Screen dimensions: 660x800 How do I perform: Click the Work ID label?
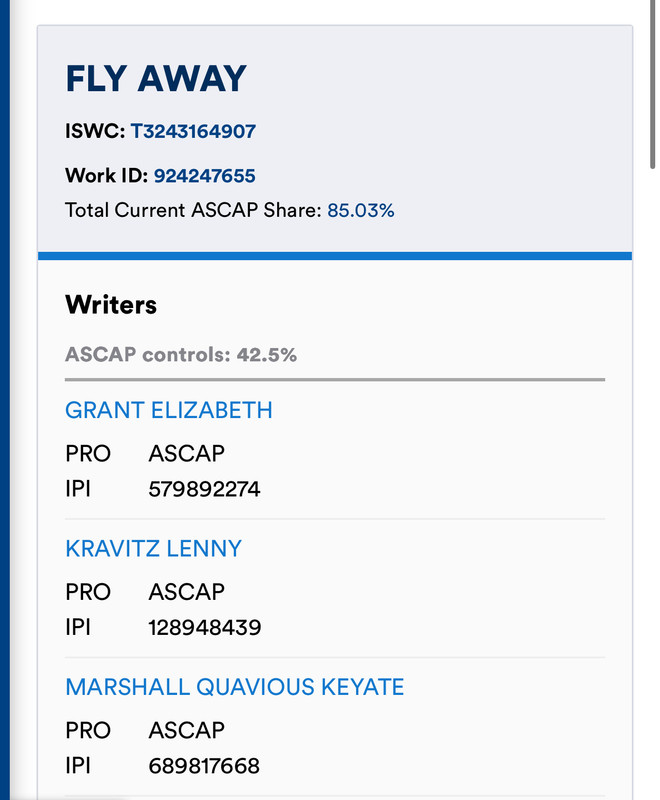pyautogui.click(x=107, y=176)
